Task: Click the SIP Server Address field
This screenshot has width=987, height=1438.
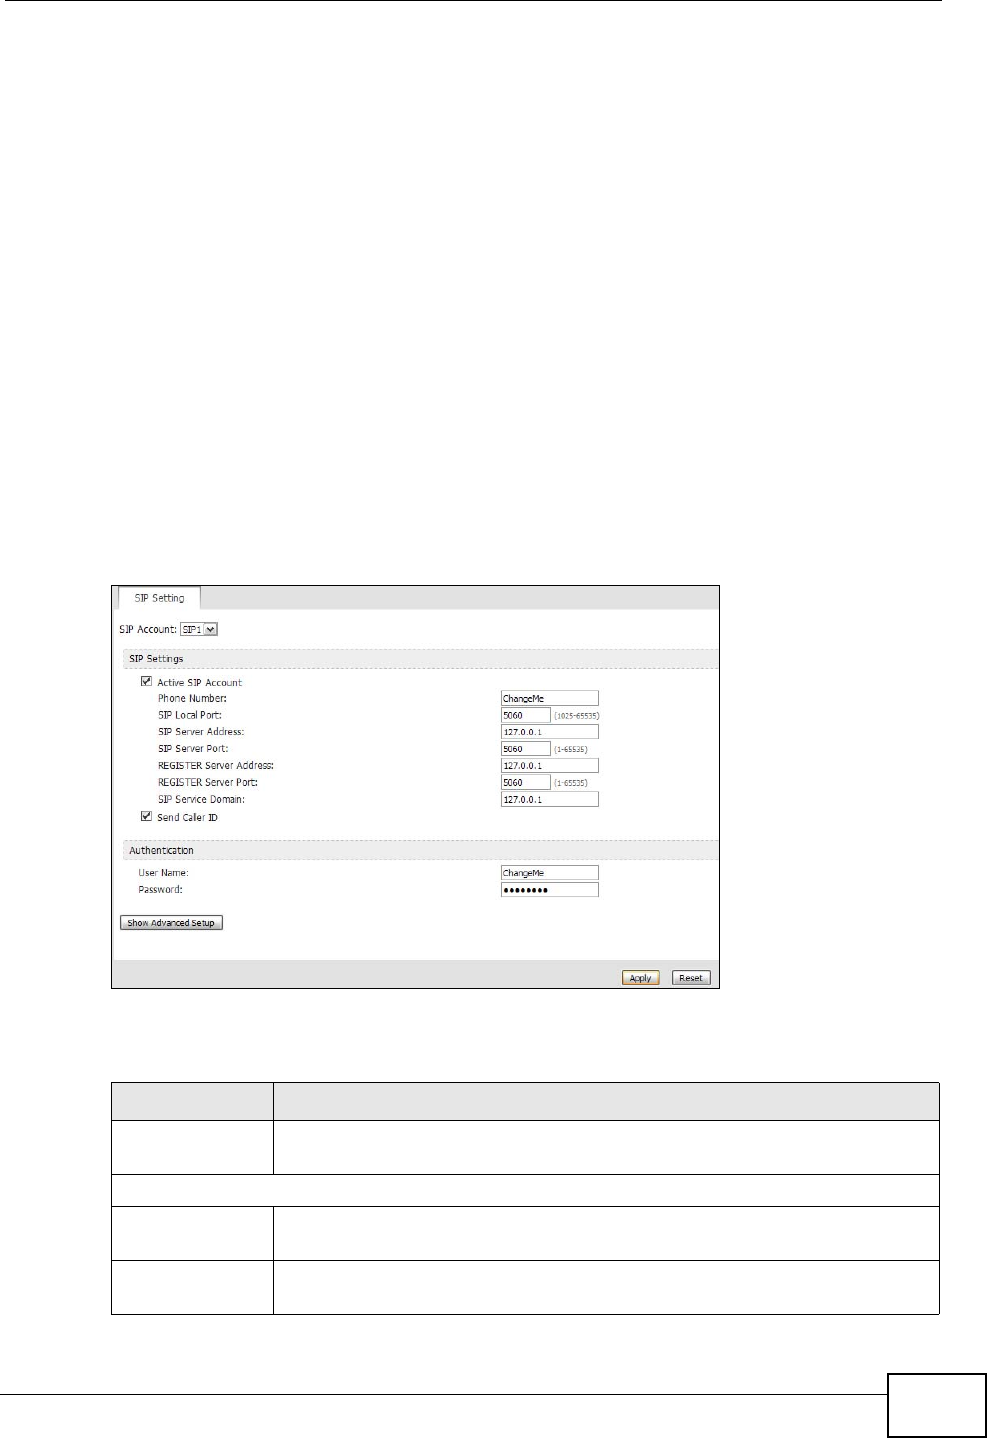Action: click(549, 732)
